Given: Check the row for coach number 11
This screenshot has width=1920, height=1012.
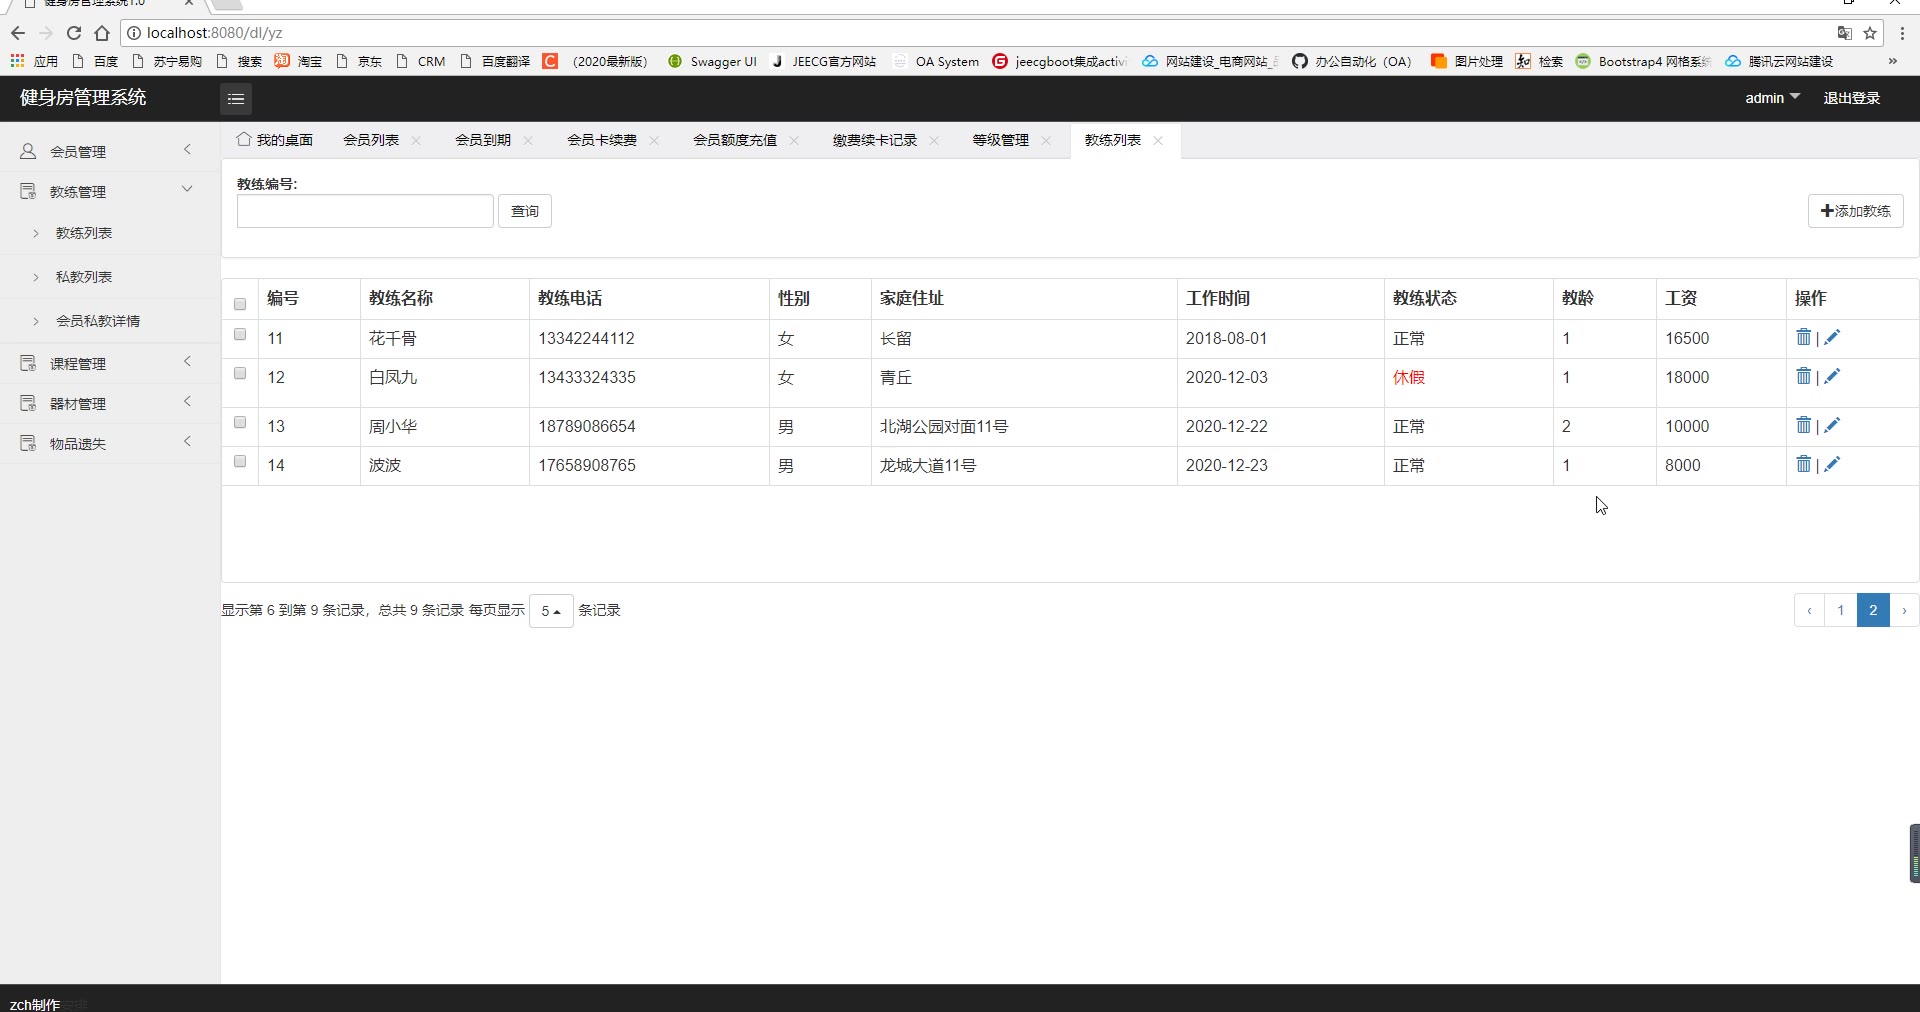Looking at the screenshot, I should pyautogui.click(x=240, y=334).
